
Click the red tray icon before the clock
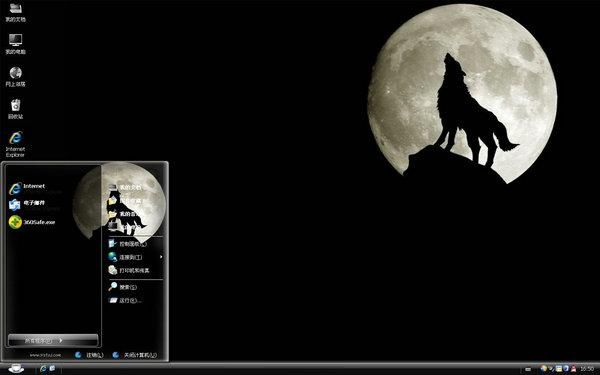[x=573, y=369]
